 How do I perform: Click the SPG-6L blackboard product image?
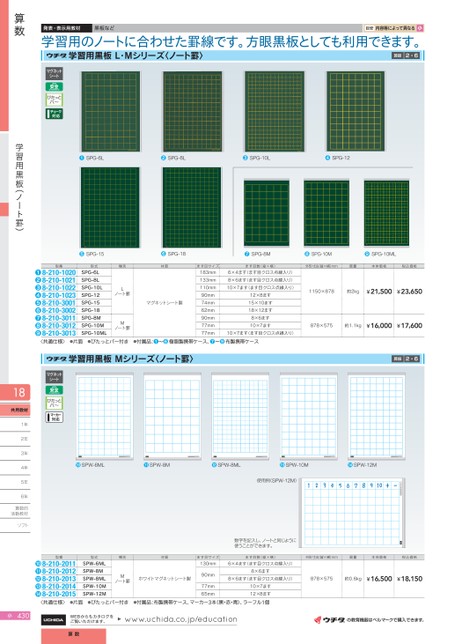click(110, 111)
